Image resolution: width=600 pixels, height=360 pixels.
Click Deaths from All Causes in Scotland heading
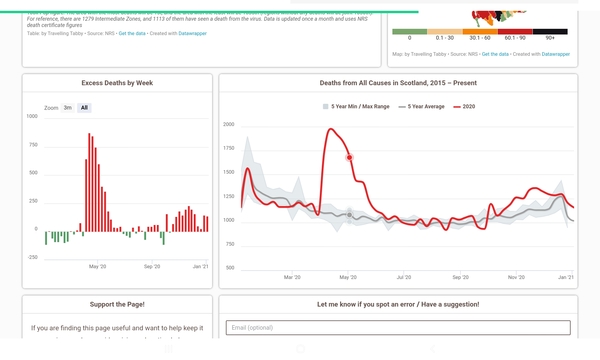click(x=398, y=83)
